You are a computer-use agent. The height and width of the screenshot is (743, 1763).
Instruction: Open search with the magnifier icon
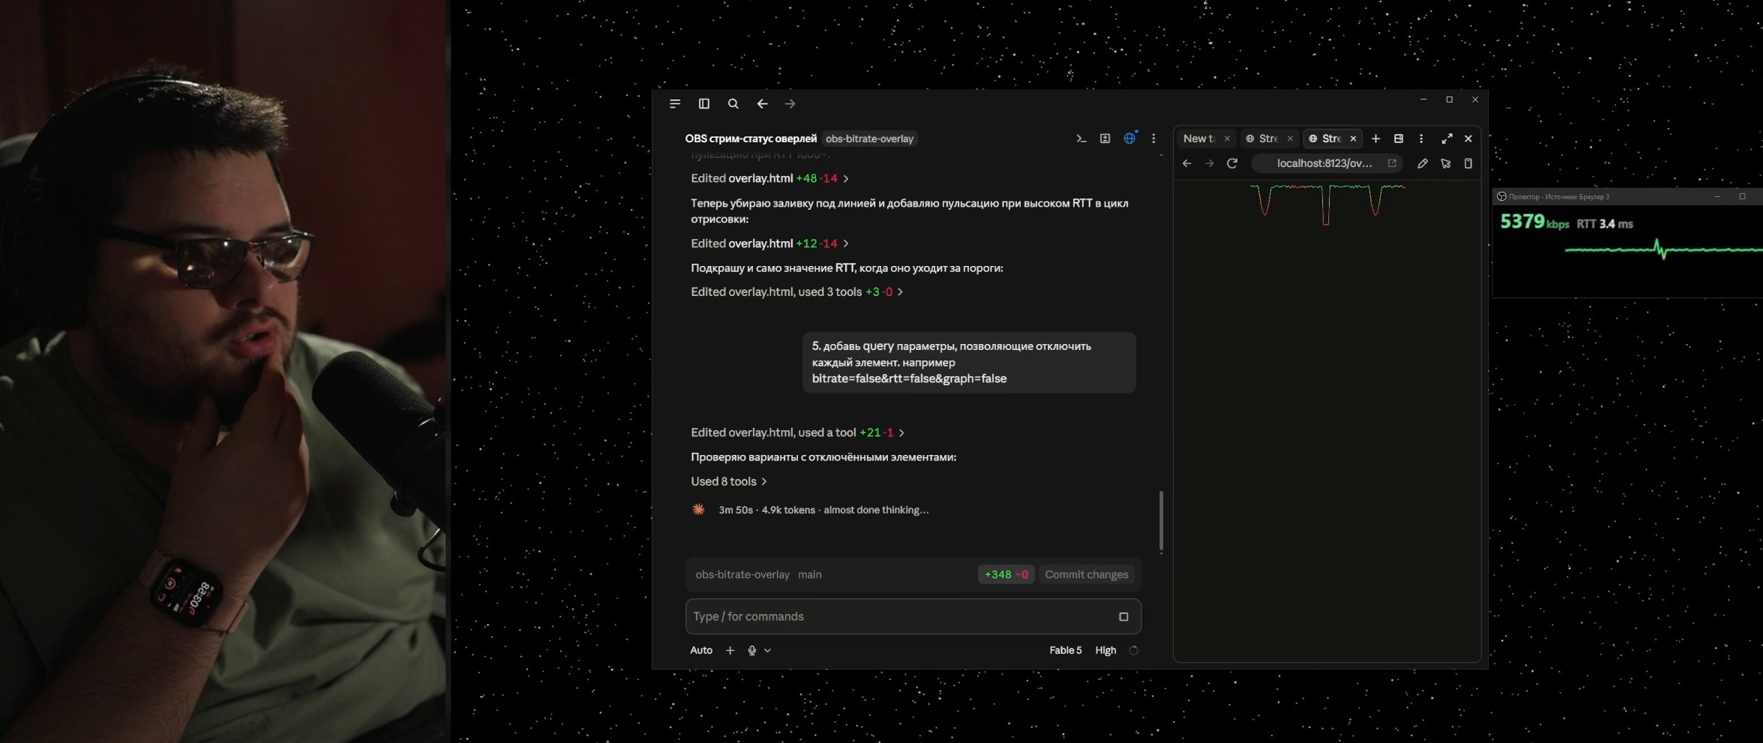click(x=733, y=104)
